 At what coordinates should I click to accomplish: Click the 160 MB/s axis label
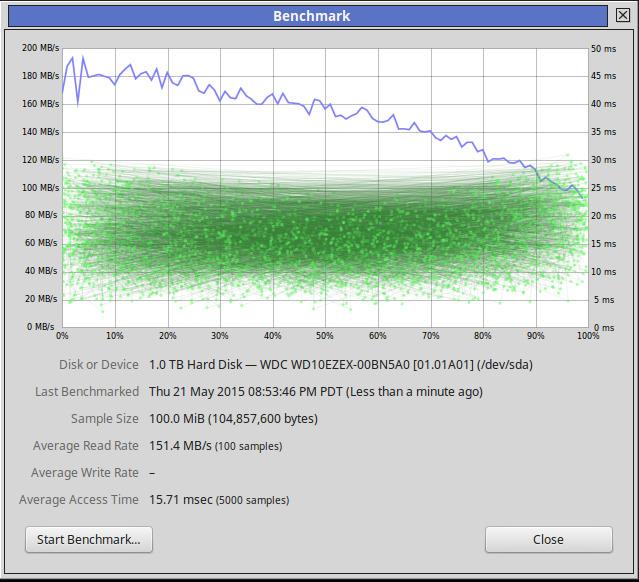point(40,104)
